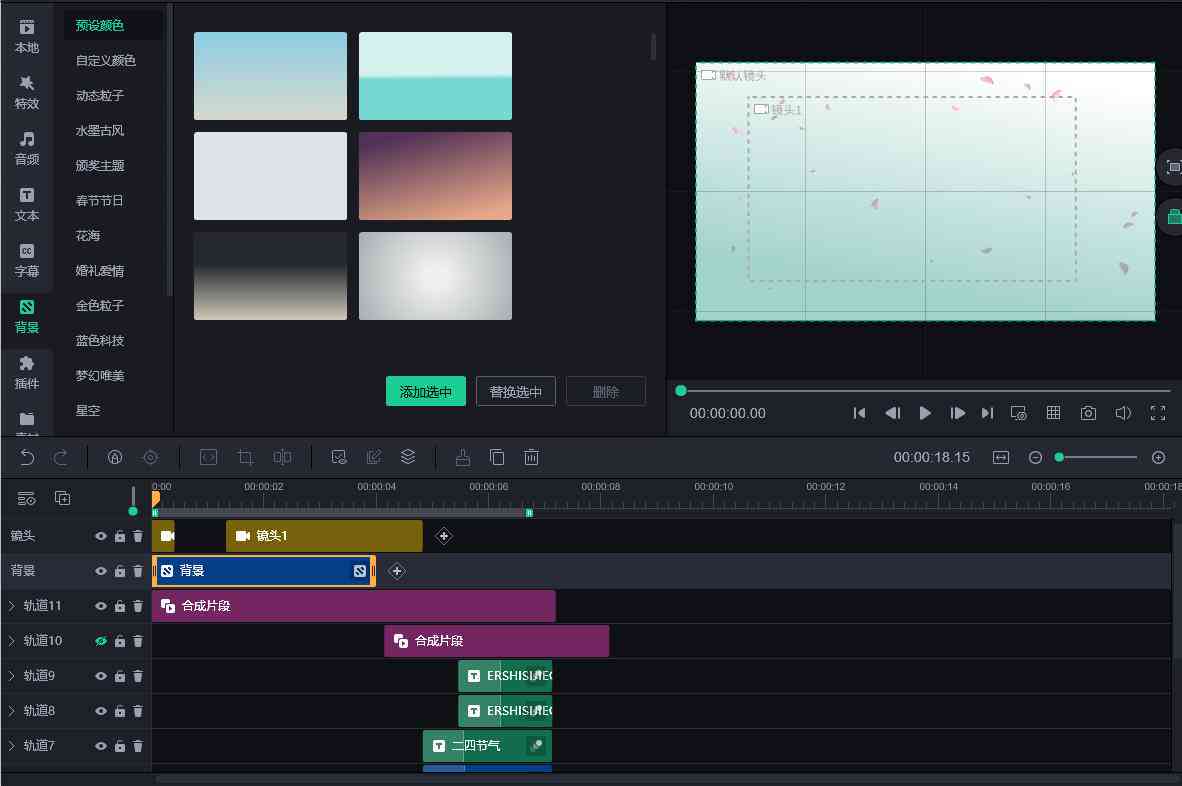
Task: Jump to the start of the preview
Action: pos(859,413)
